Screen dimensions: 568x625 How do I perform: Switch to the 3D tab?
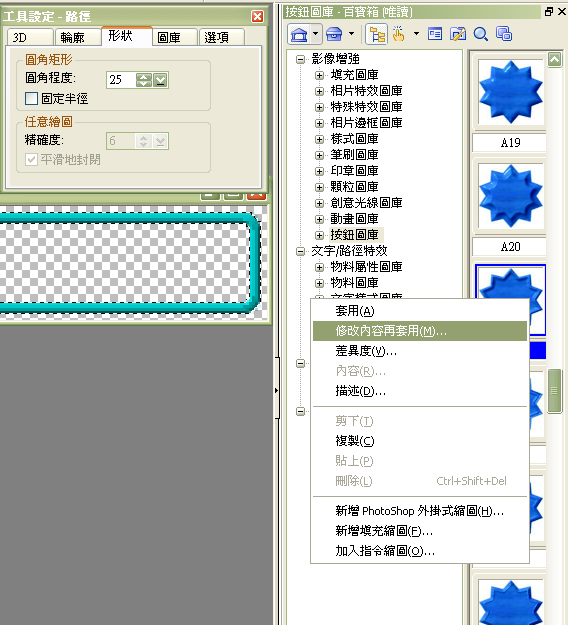click(30, 37)
